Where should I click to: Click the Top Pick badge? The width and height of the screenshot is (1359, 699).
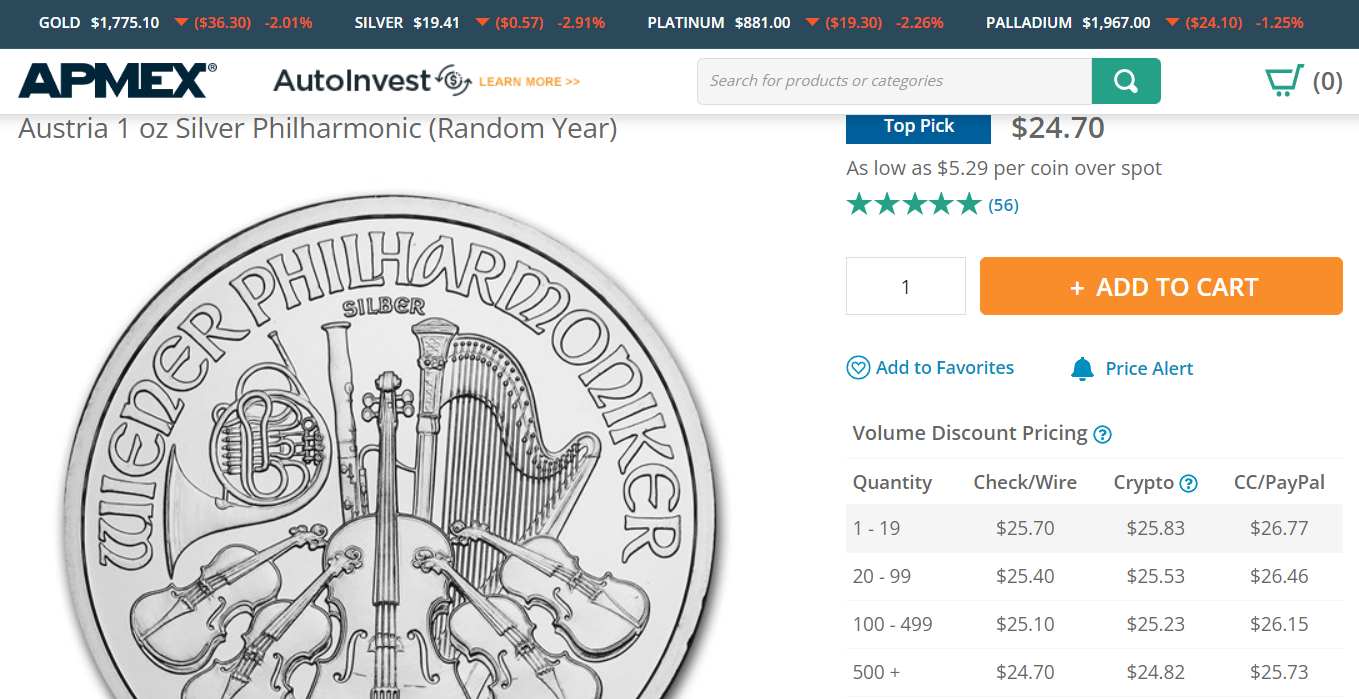click(918, 126)
